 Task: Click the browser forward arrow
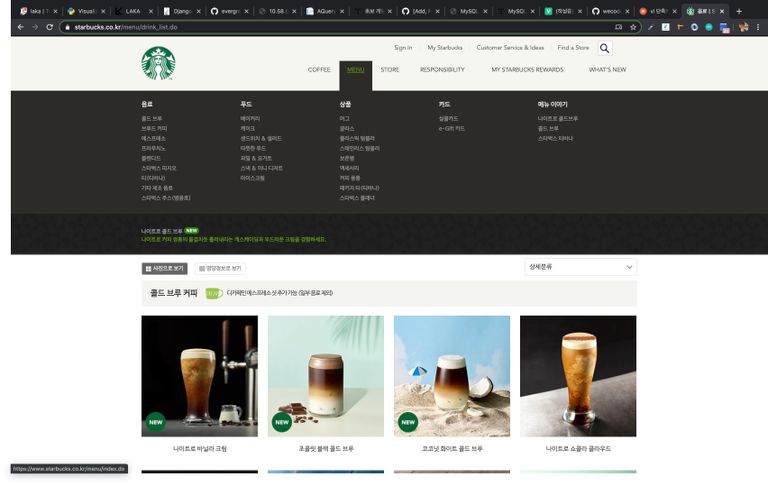point(35,27)
